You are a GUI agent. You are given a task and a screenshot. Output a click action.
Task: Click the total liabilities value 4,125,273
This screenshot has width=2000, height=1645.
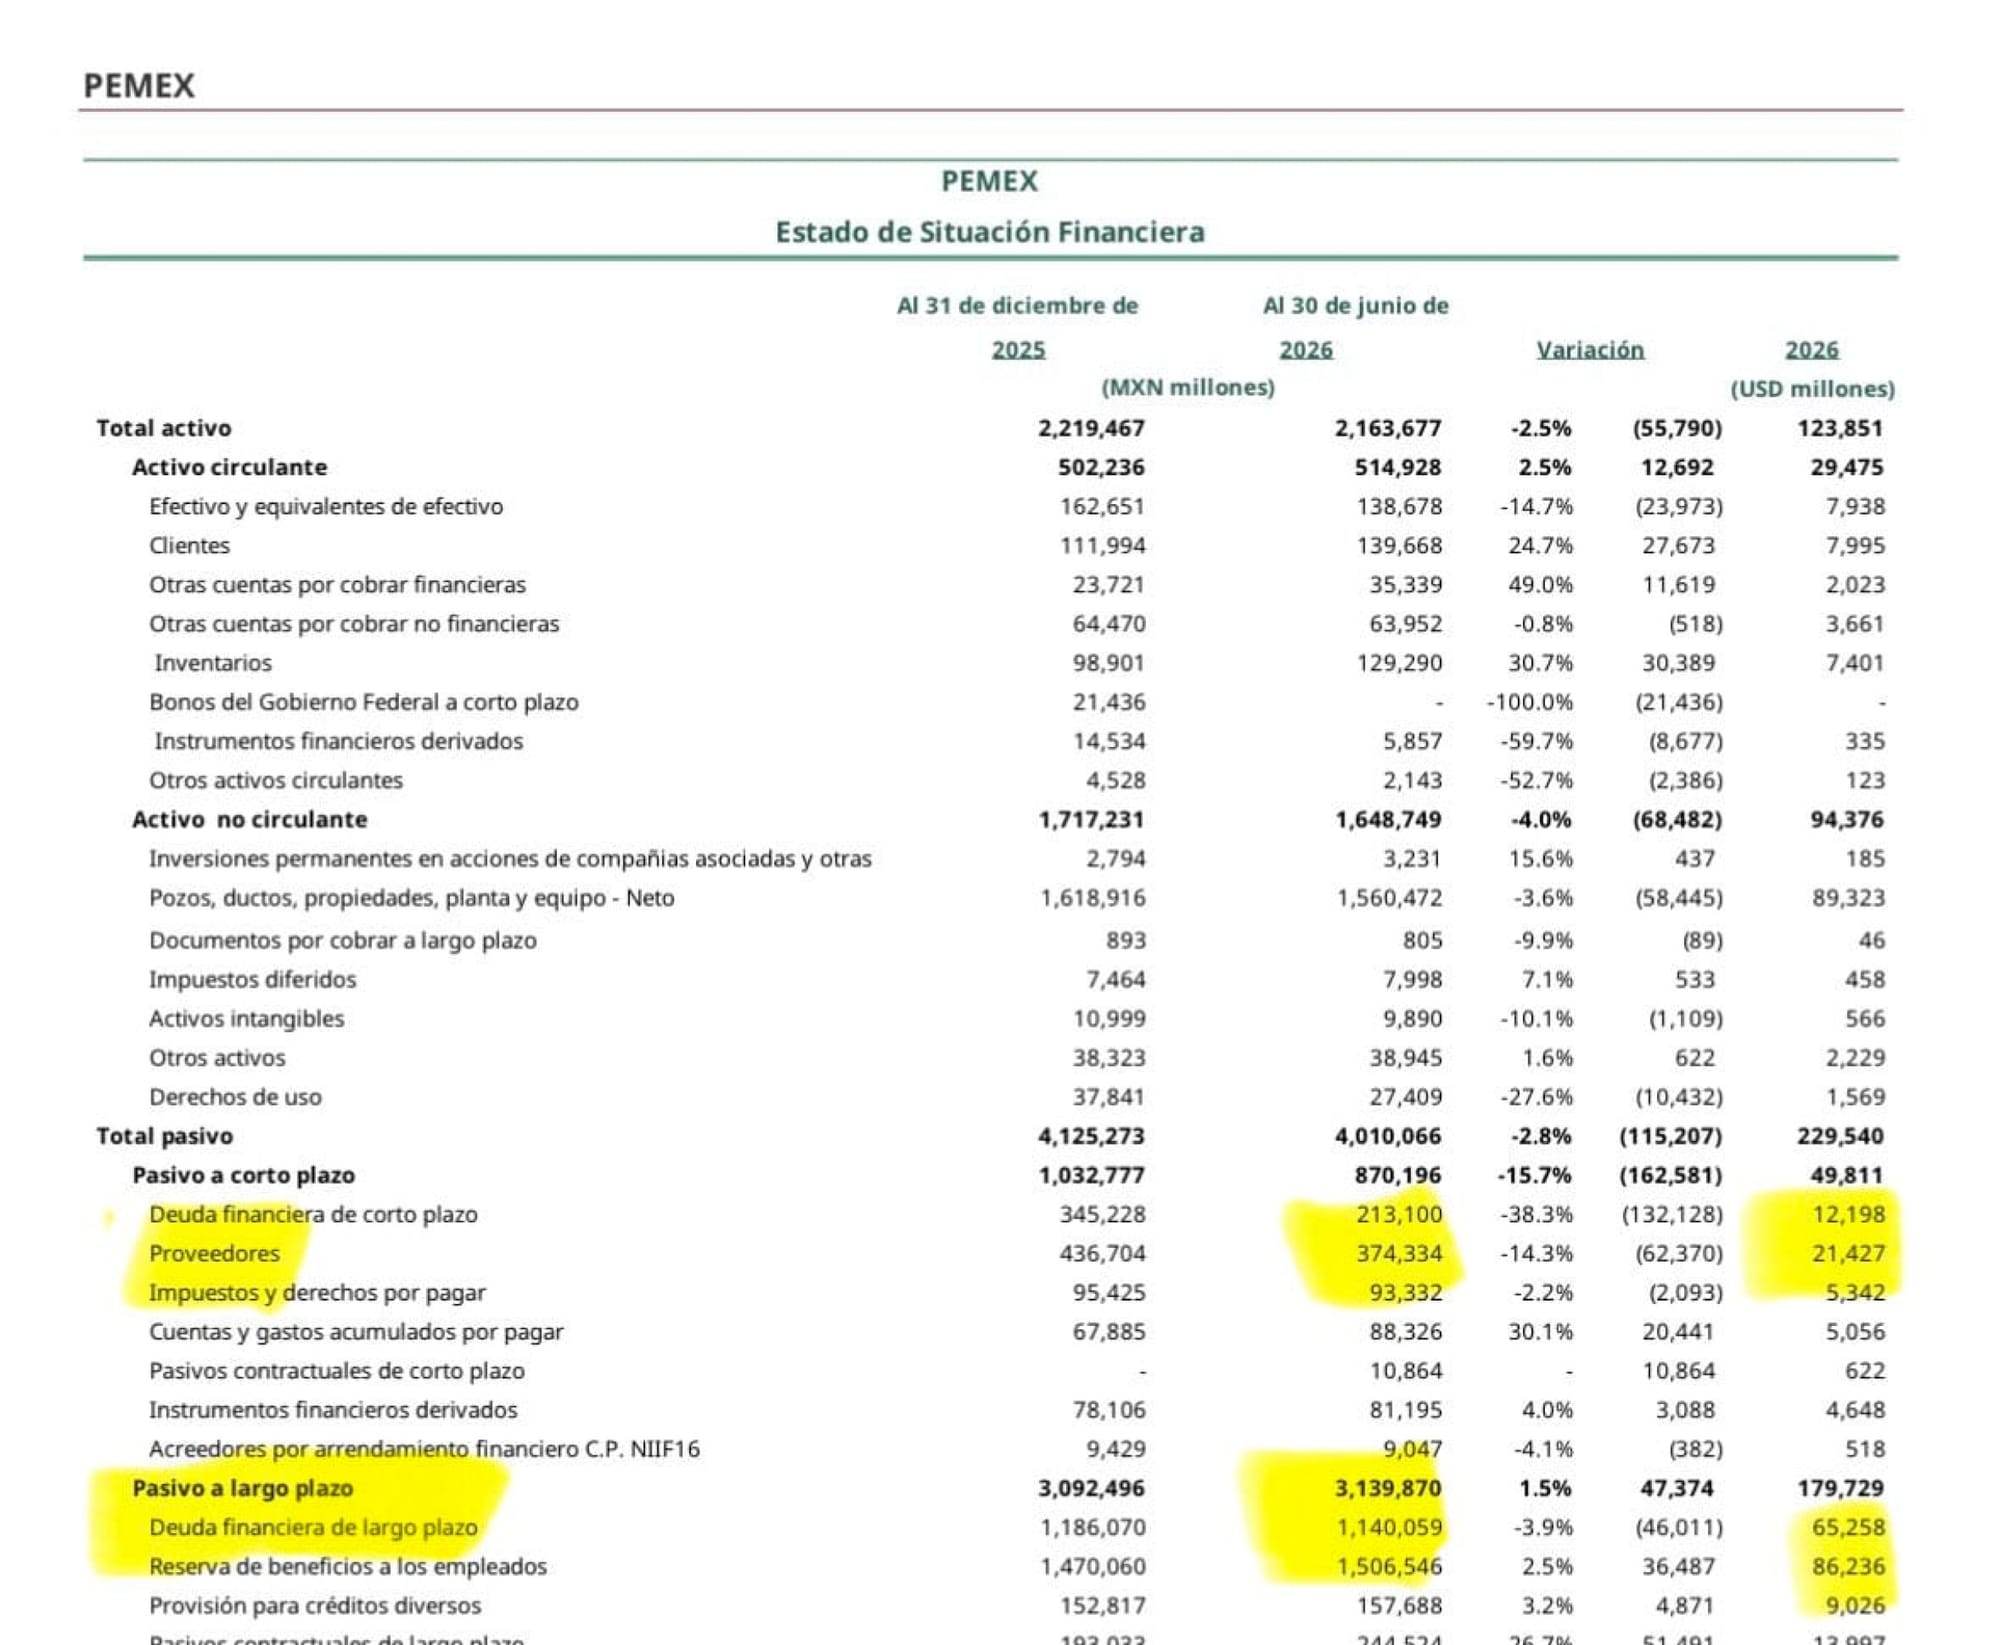coord(1091,1136)
